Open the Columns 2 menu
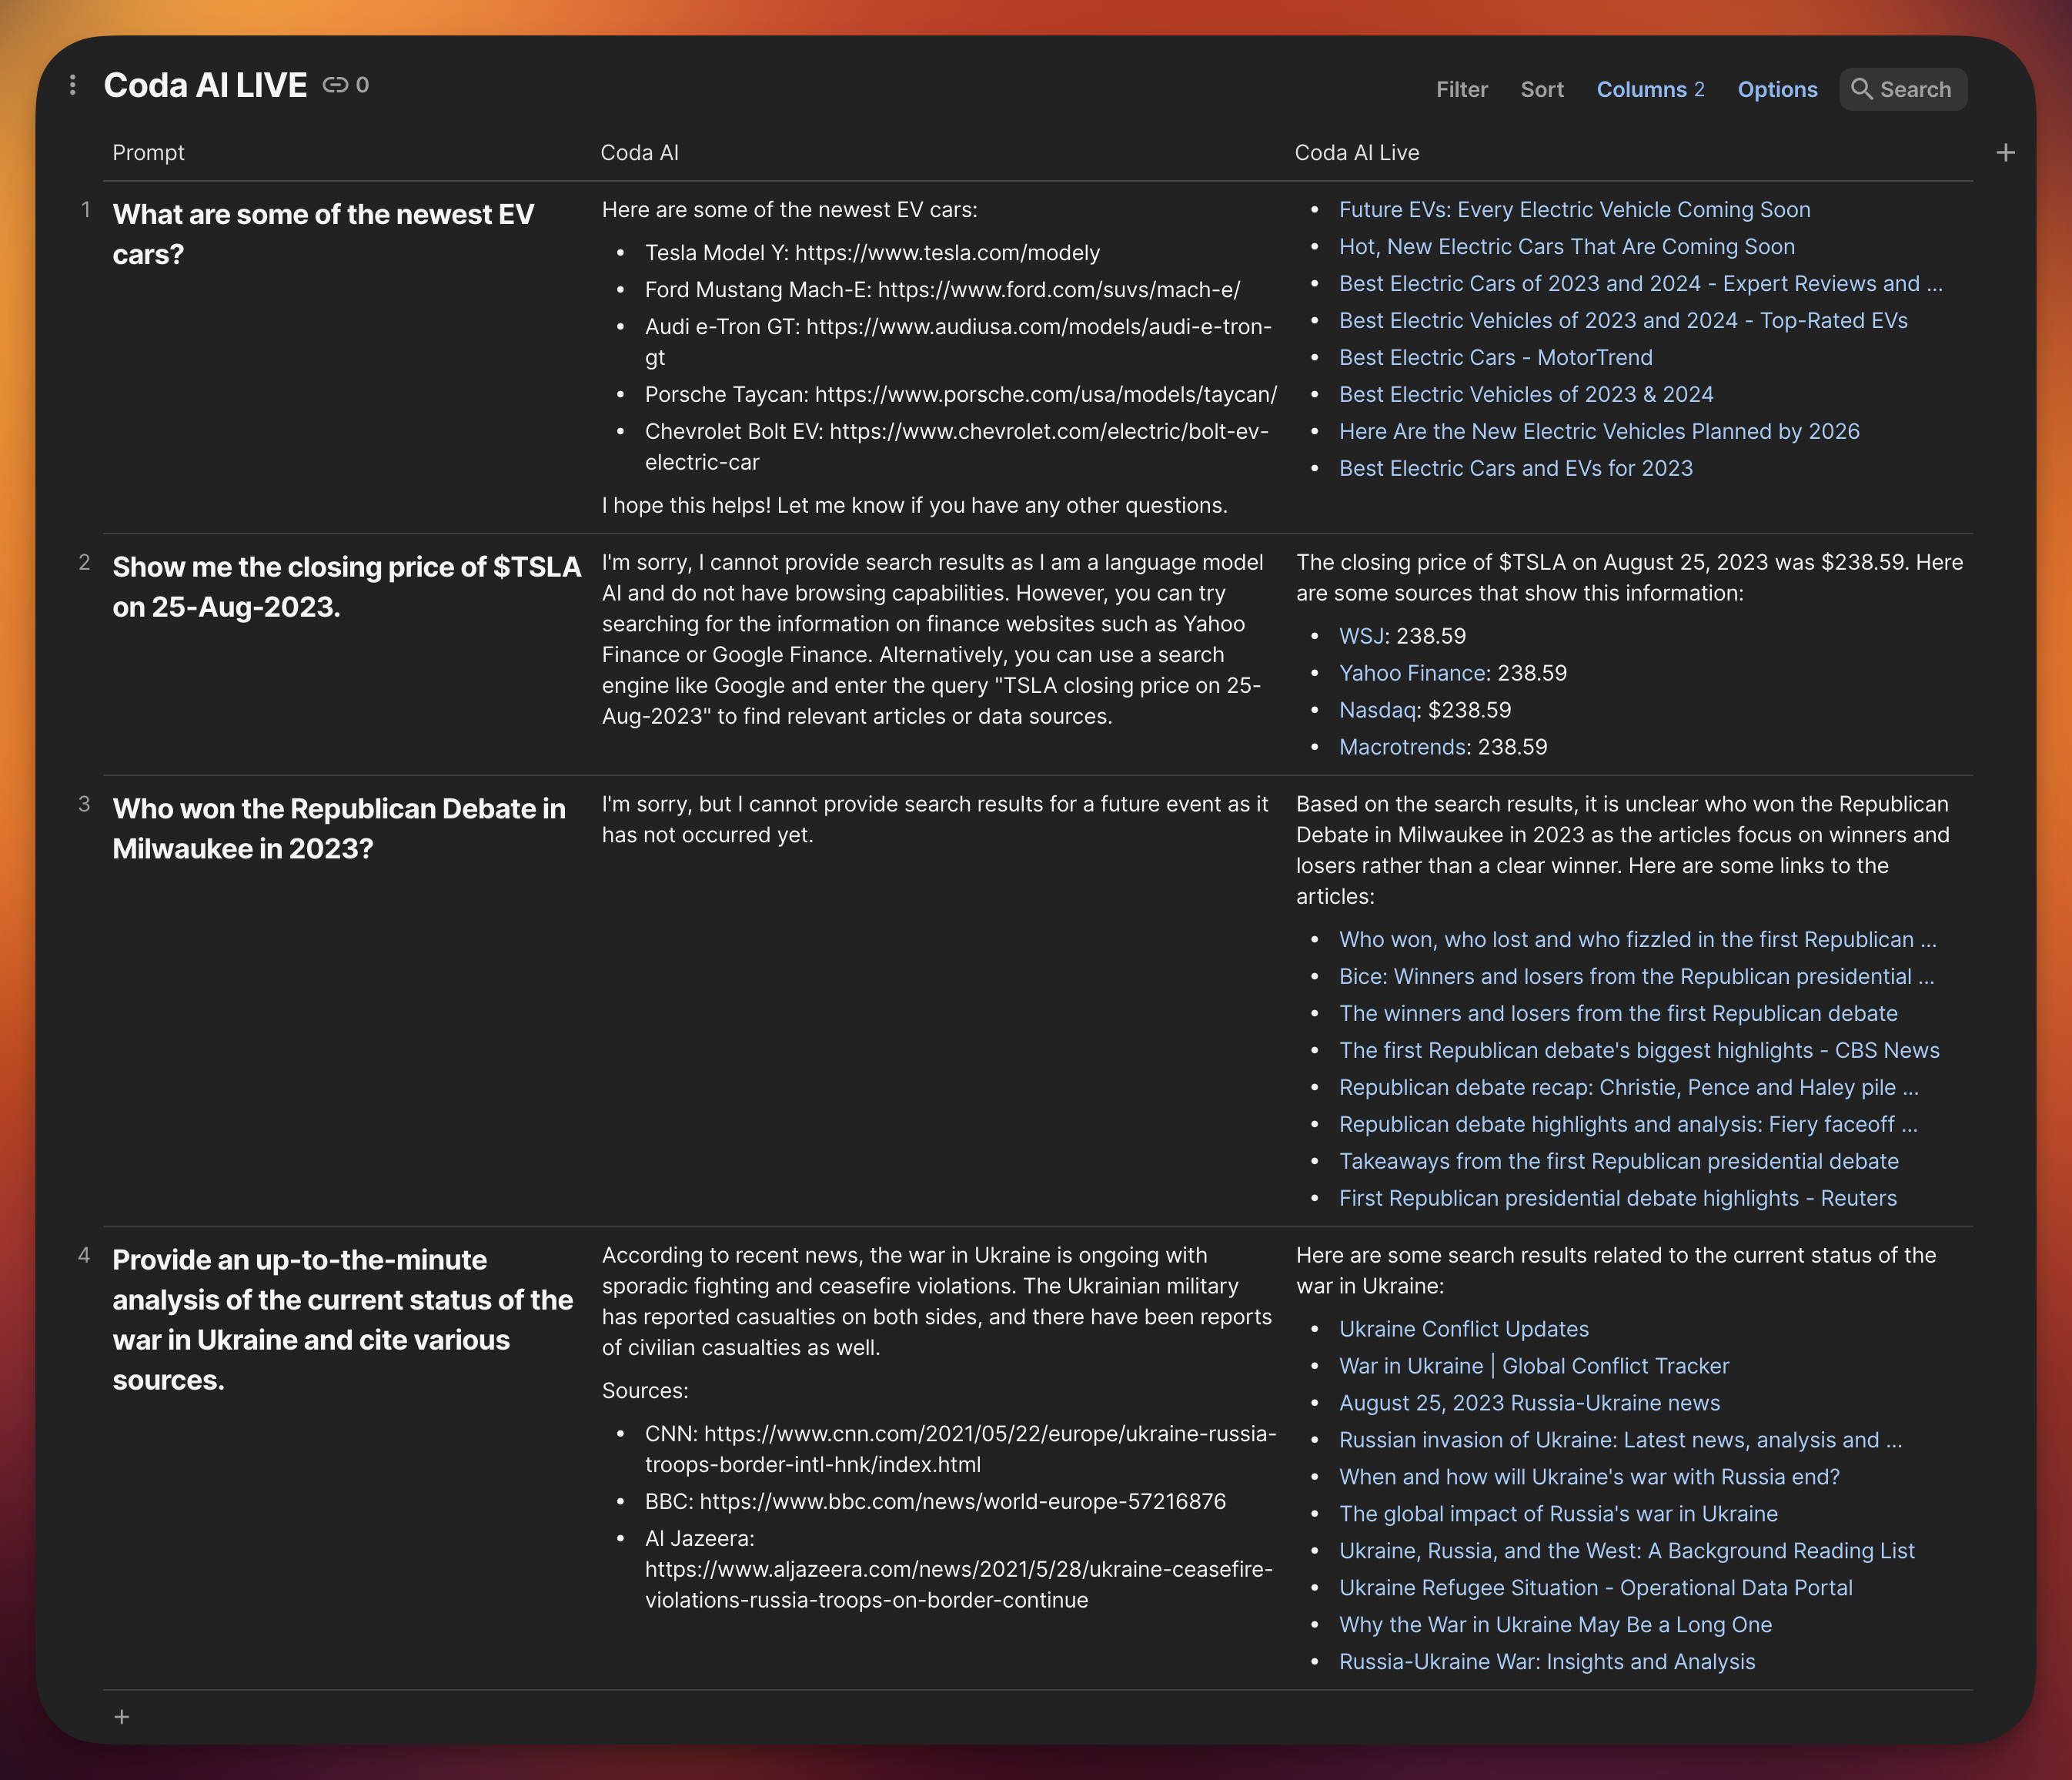 tap(1650, 89)
